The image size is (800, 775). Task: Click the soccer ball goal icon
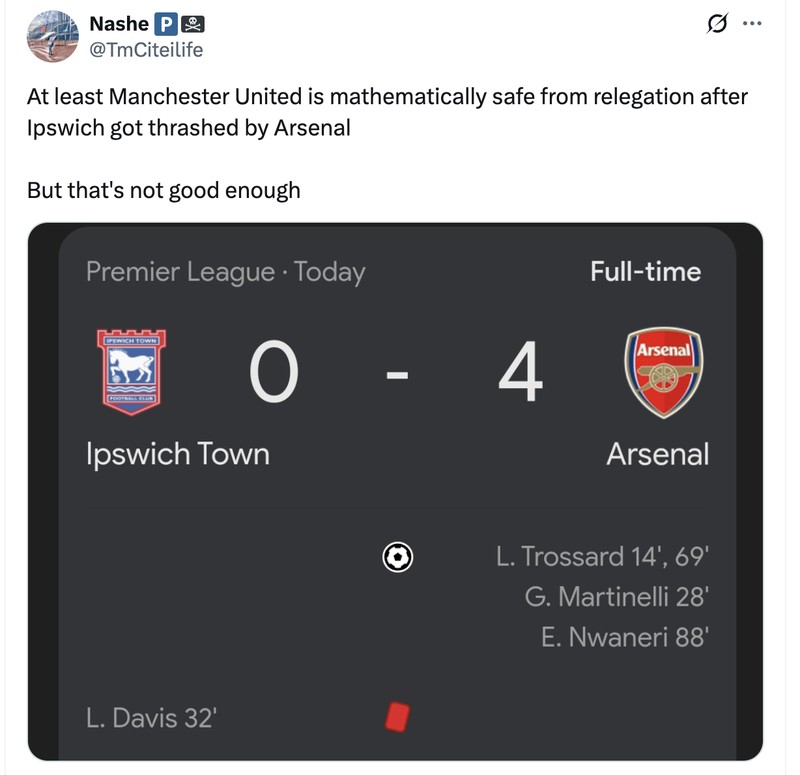tap(399, 556)
